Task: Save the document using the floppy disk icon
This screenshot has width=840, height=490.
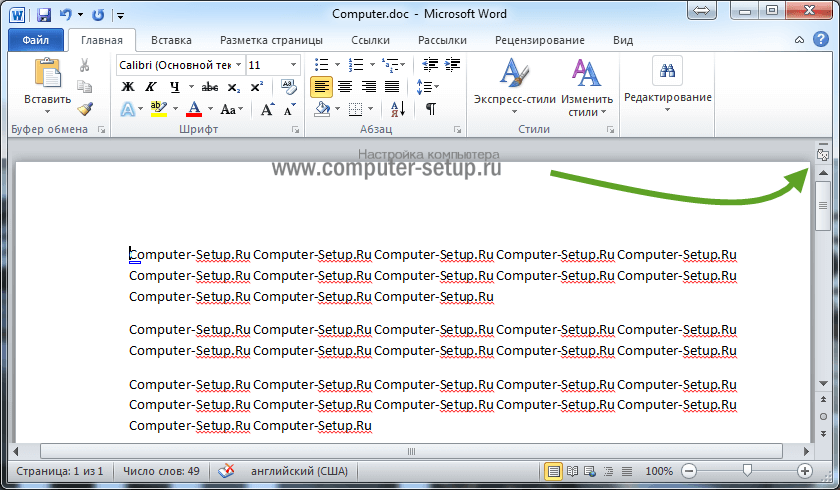Action: point(43,15)
